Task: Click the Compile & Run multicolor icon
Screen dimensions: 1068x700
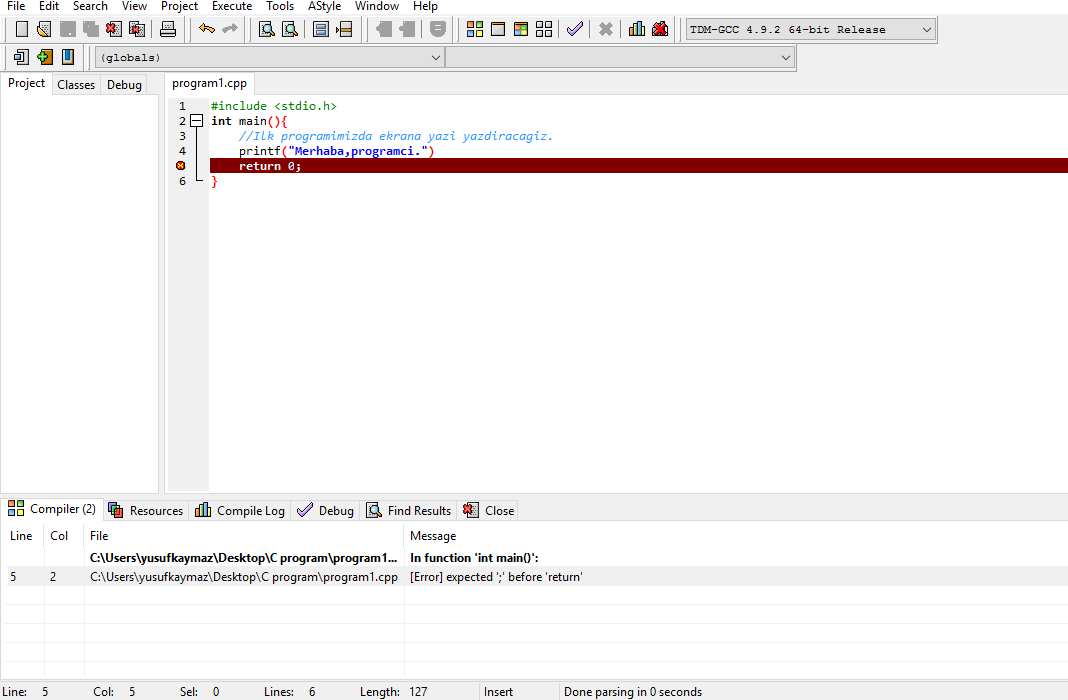Action: (520, 29)
